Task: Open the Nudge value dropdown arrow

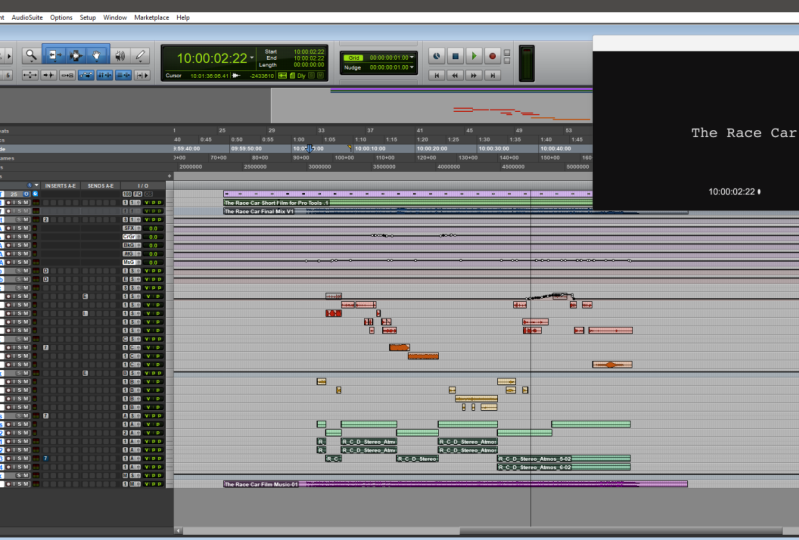Action: 412,67
